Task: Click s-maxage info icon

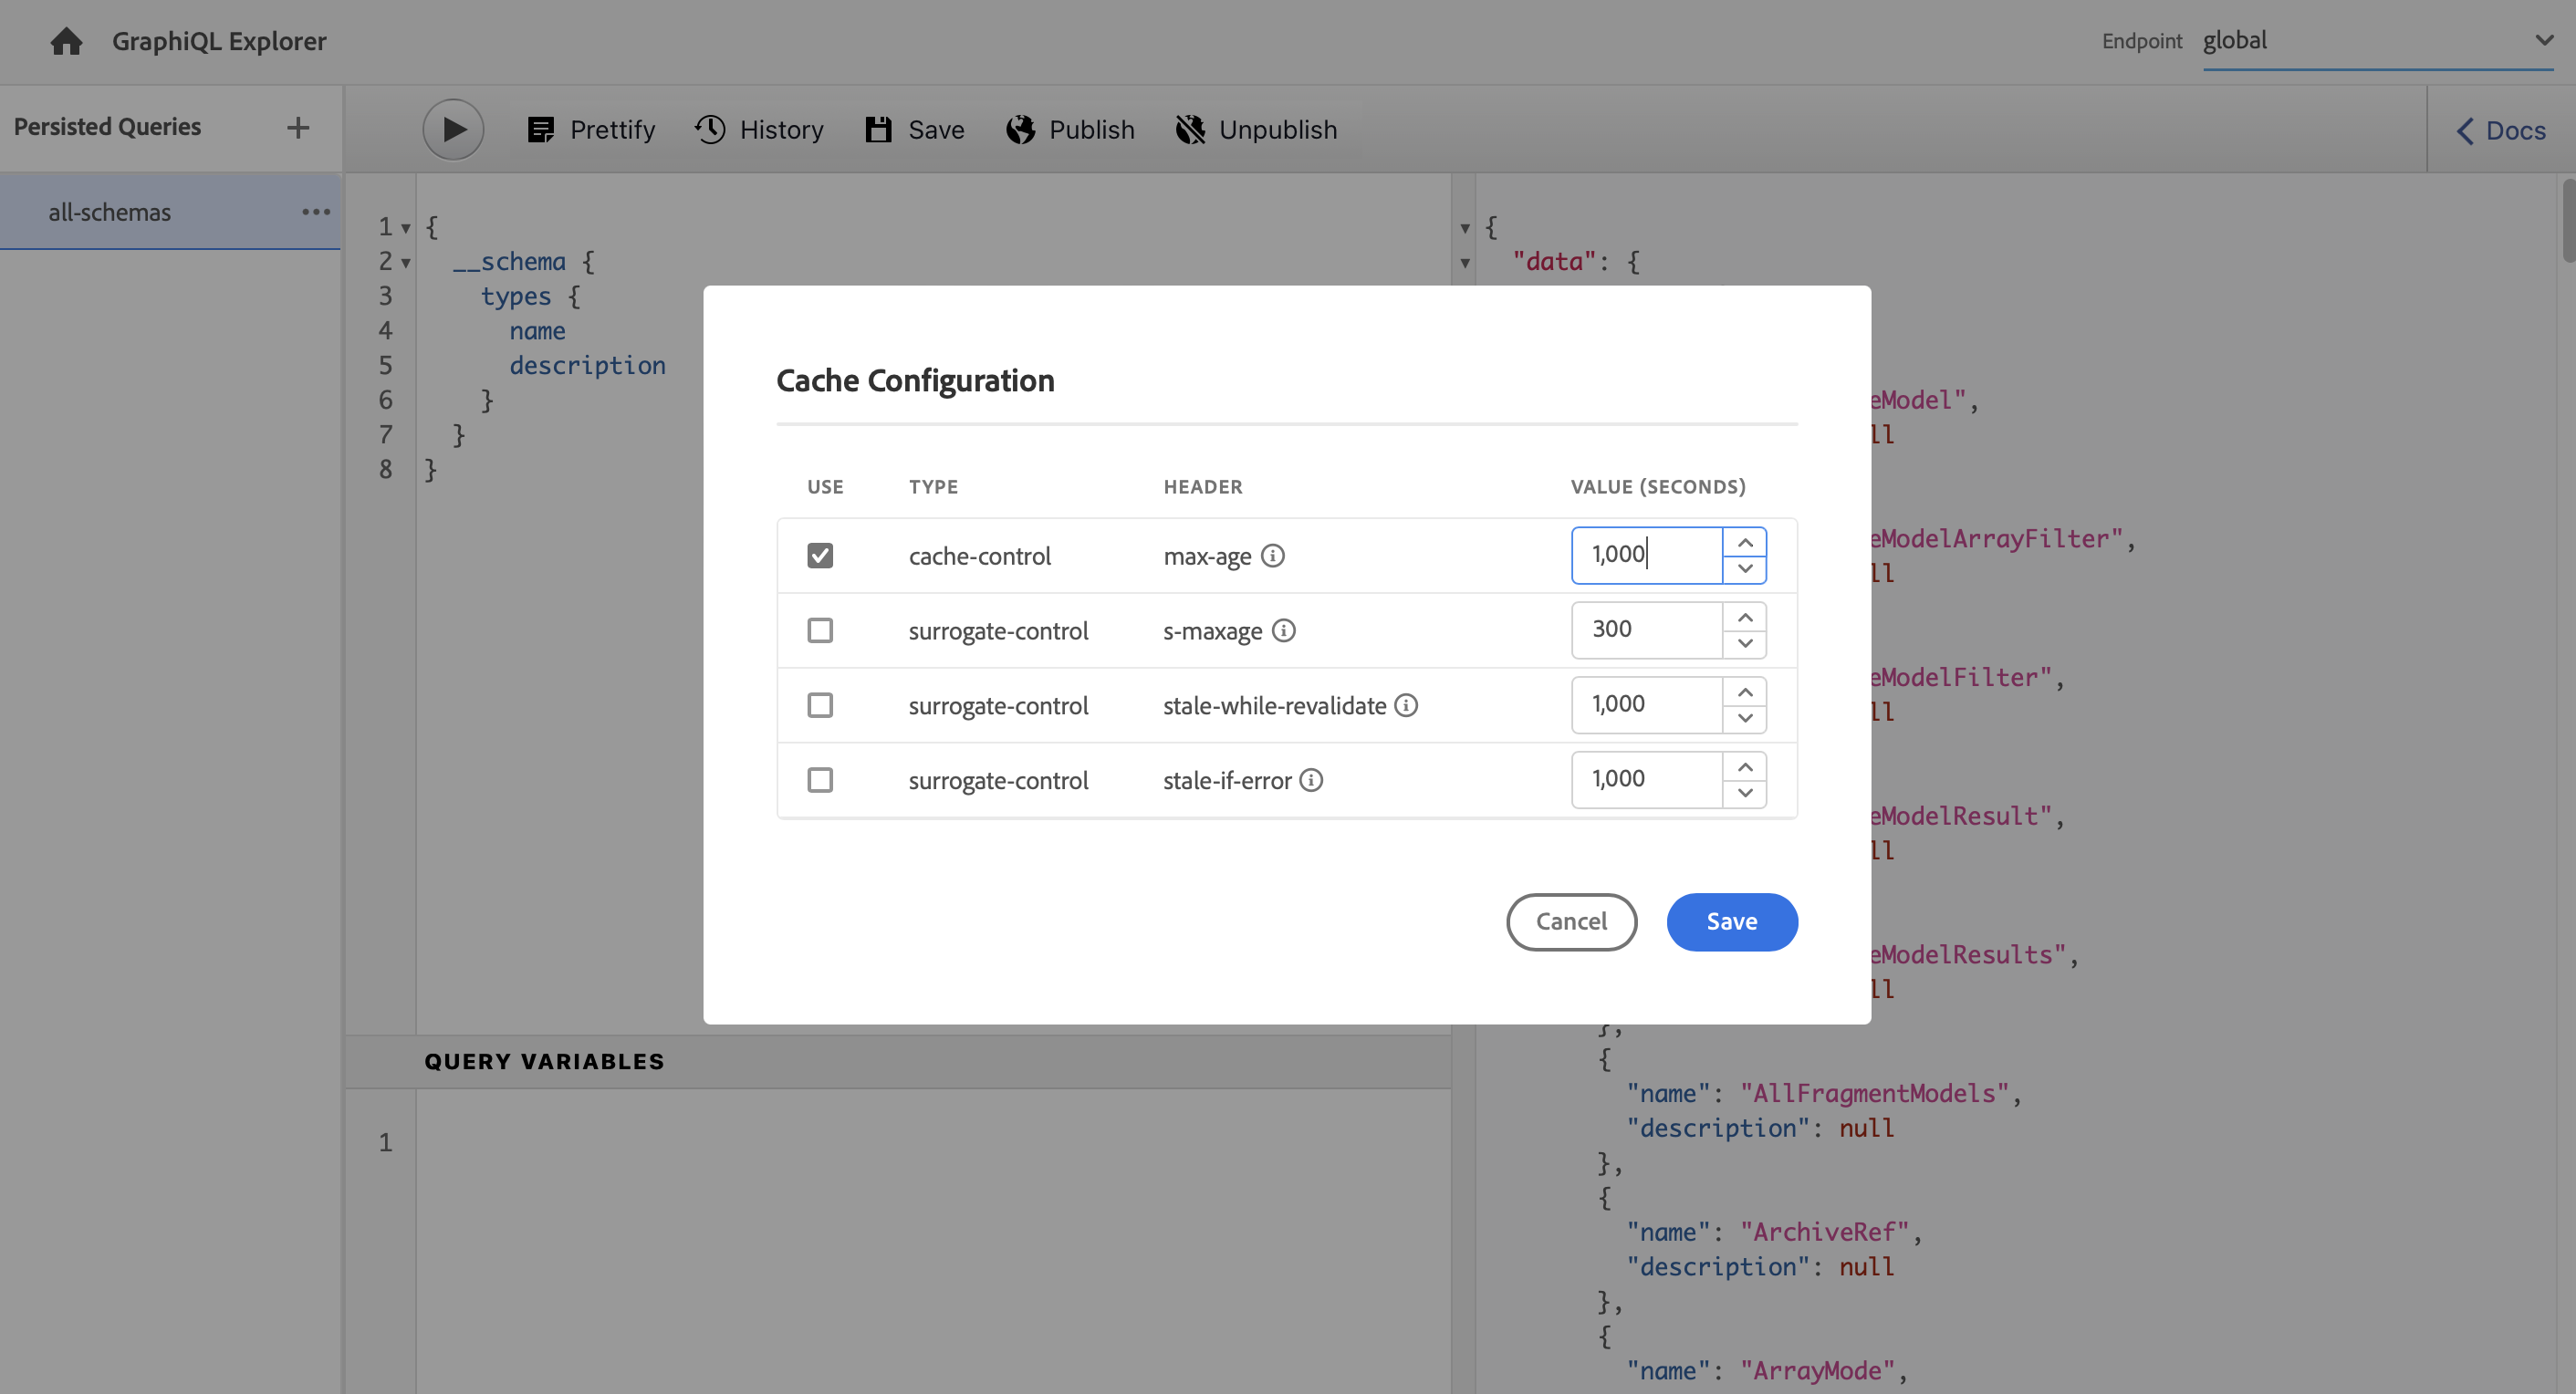Action: coord(1283,630)
